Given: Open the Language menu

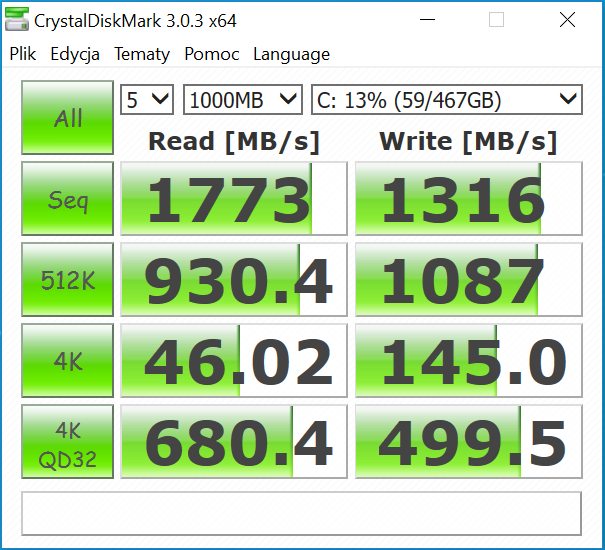Looking at the screenshot, I should pyautogui.click(x=291, y=54).
